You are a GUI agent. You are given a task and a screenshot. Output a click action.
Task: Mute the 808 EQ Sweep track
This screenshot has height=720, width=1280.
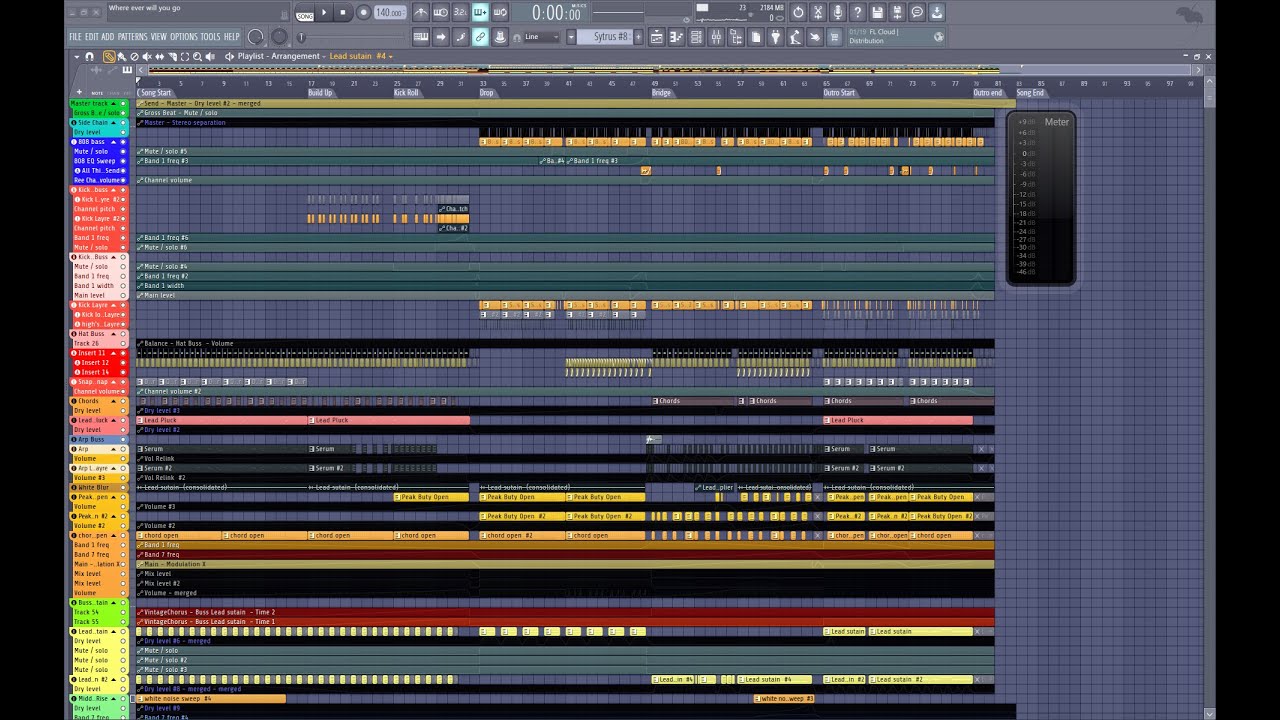[x=123, y=161]
